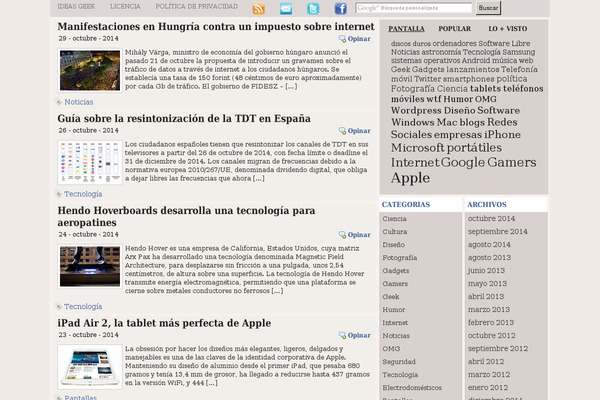This screenshot has width=600, height=400.
Task: Select the portátiles tag in cloud
Action: [474, 148]
